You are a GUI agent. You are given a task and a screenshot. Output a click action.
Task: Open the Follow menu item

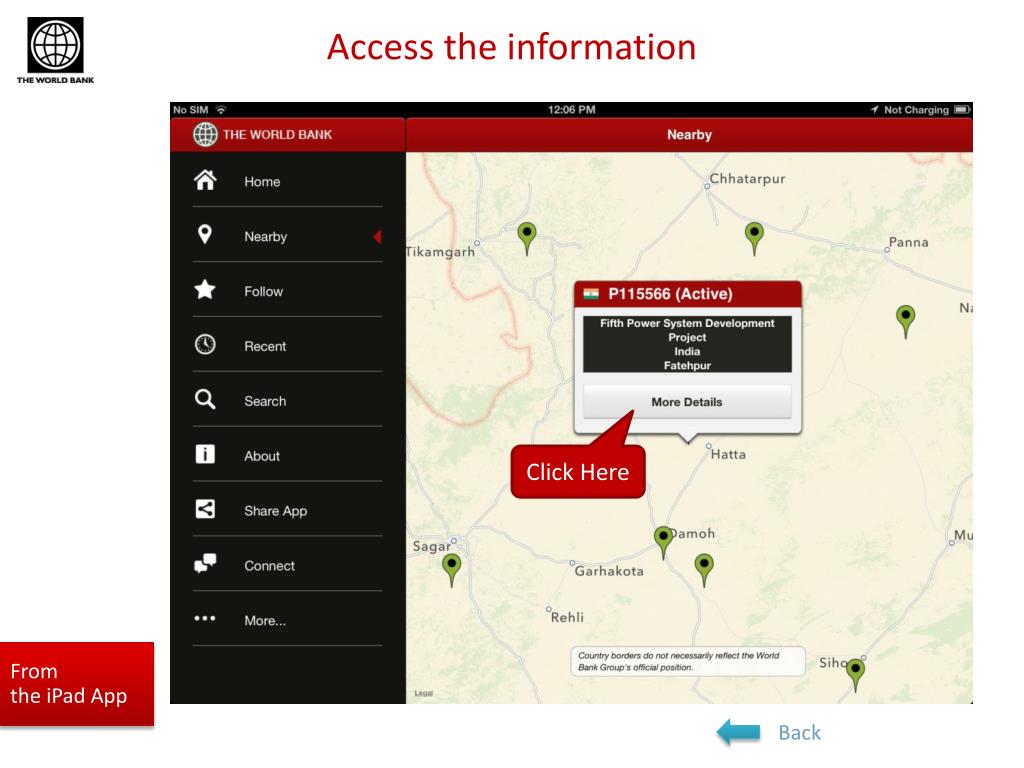[287, 291]
